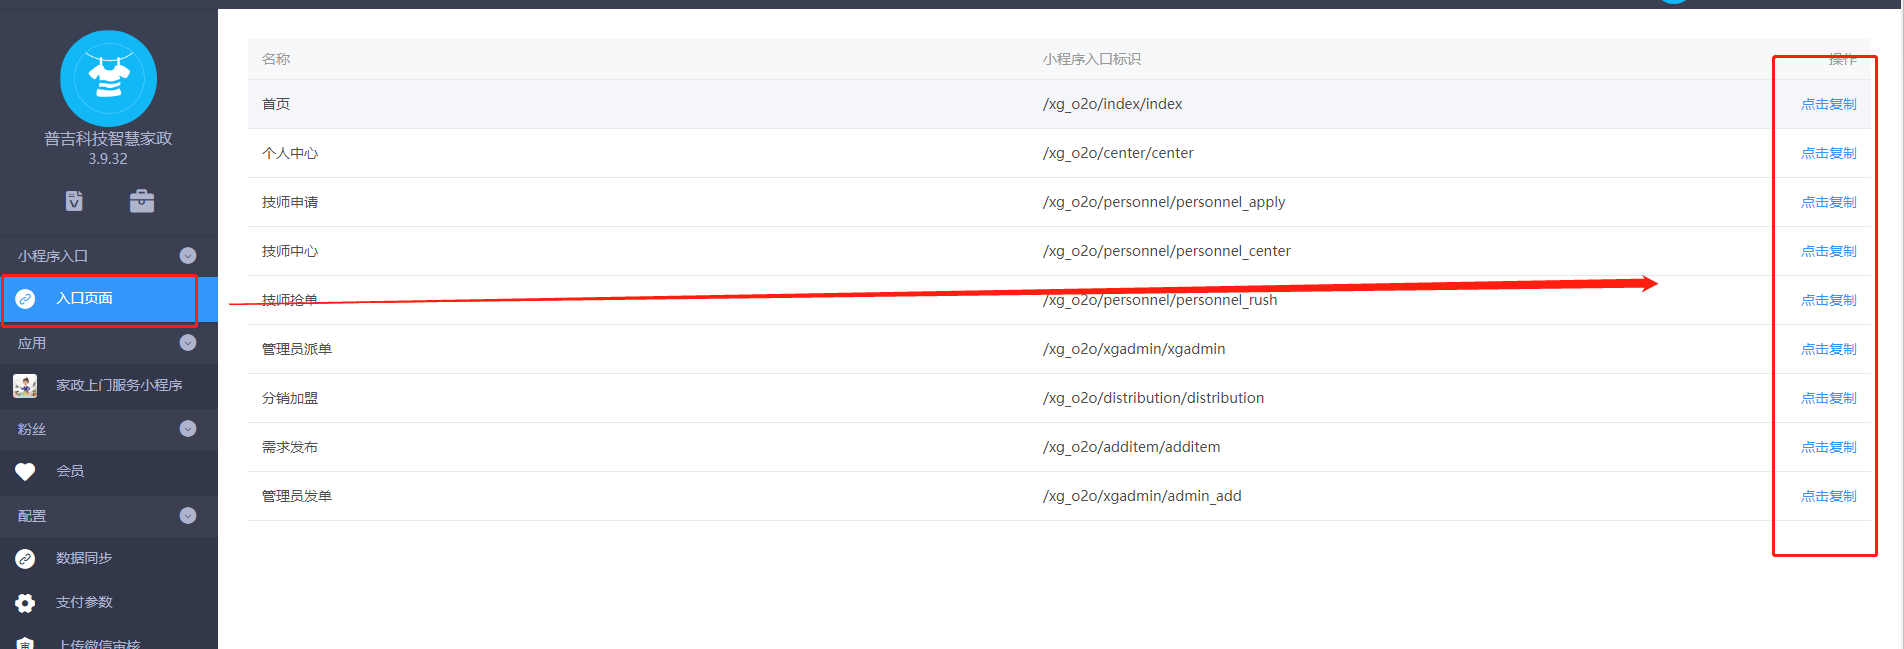The height and width of the screenshot is (649, 1904).
Task: Select the 个人中心 name cell
Action: pos(290,153)
